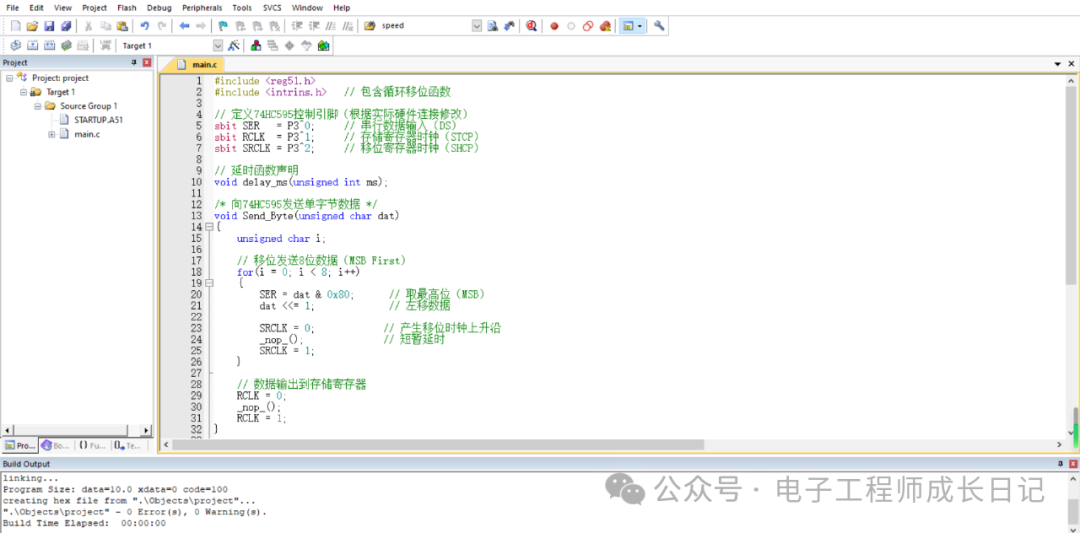Open the Target 1 selection dropdown
This screenshot has width=1080, height=533.
218,45
